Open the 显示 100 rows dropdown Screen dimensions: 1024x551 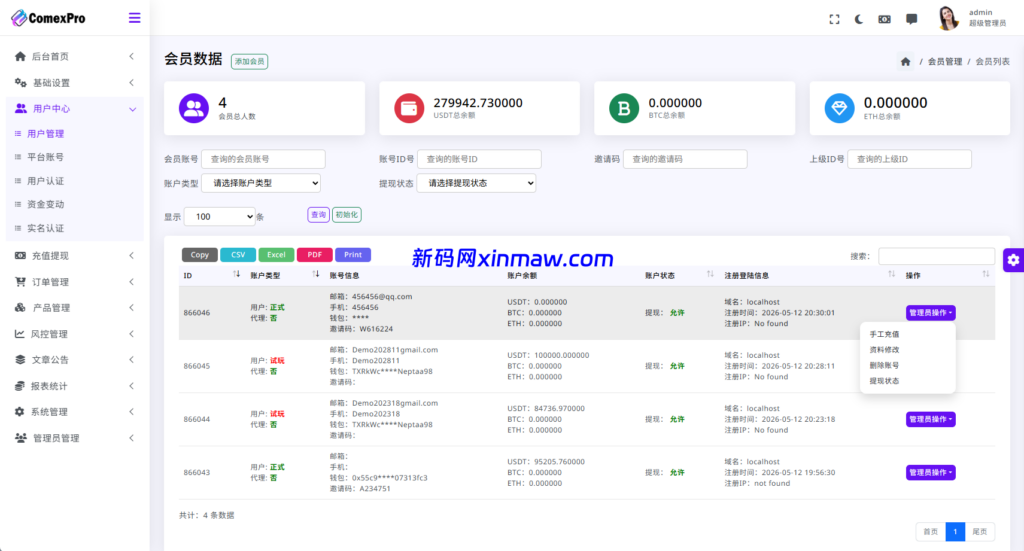tap(219, 217)
